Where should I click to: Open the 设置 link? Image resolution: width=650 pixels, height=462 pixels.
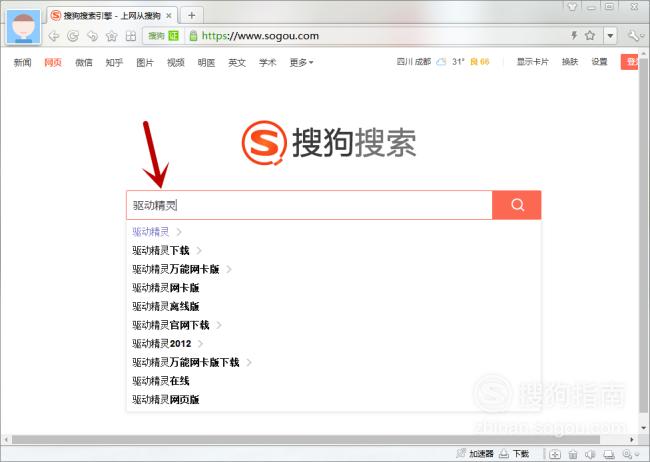click(x=599, y=62)
